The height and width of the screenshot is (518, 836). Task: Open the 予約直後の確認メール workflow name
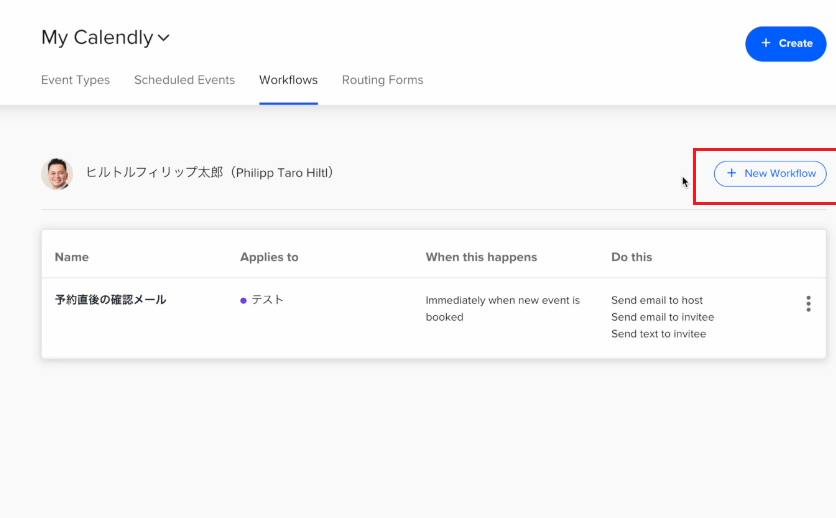point(110,300)
